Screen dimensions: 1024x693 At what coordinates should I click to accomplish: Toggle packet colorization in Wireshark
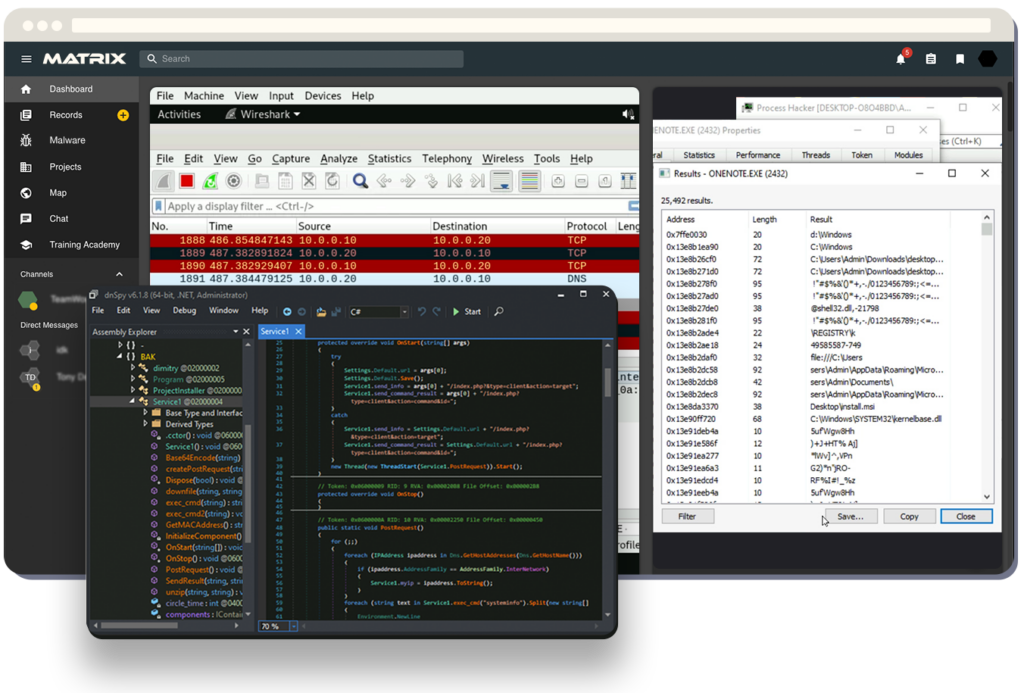[x=530, y=181]
